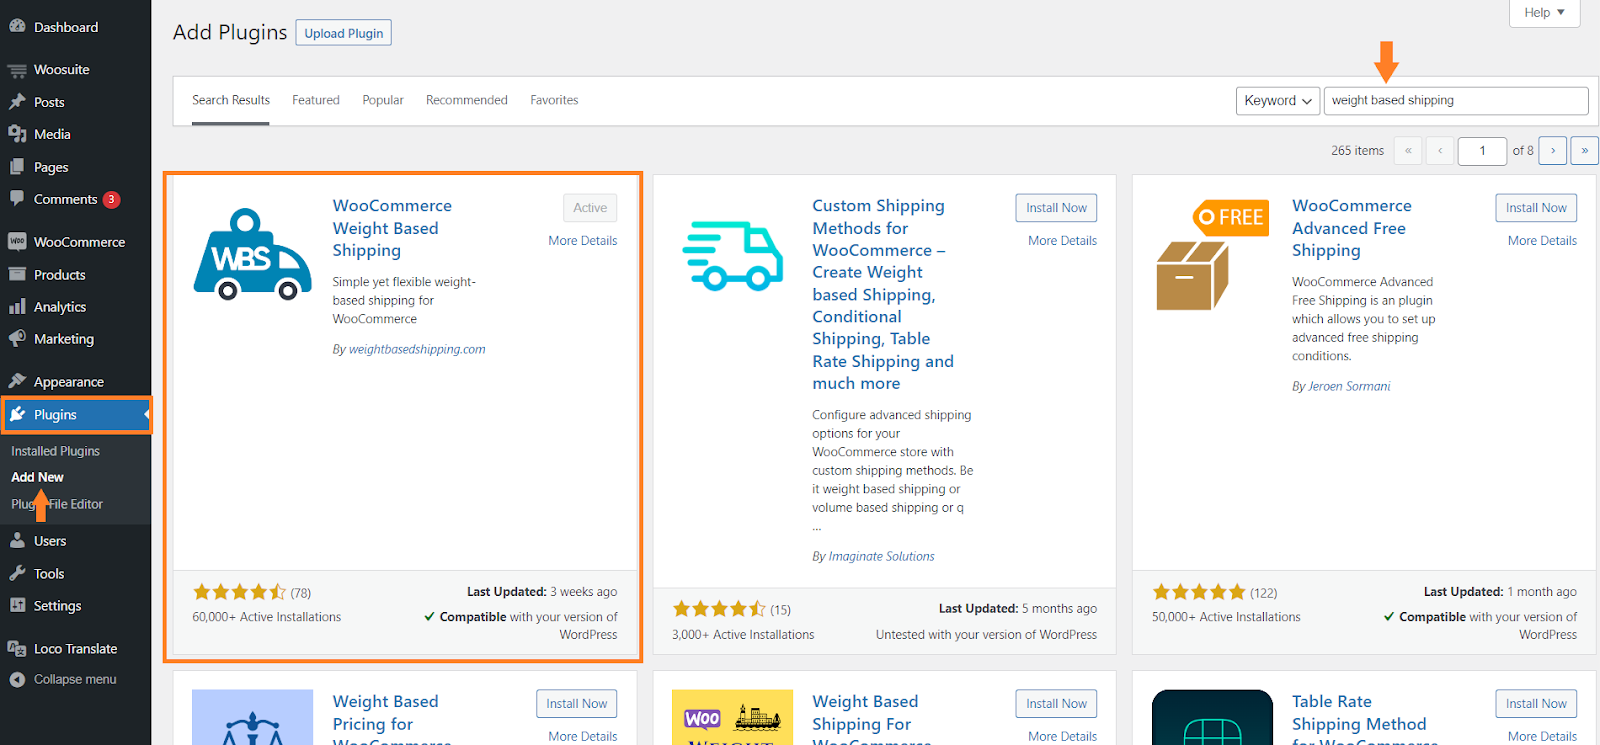Install Table Rate Shipping Method plugin
This screenshot has height=745, width=1600.
(1536, 704)
